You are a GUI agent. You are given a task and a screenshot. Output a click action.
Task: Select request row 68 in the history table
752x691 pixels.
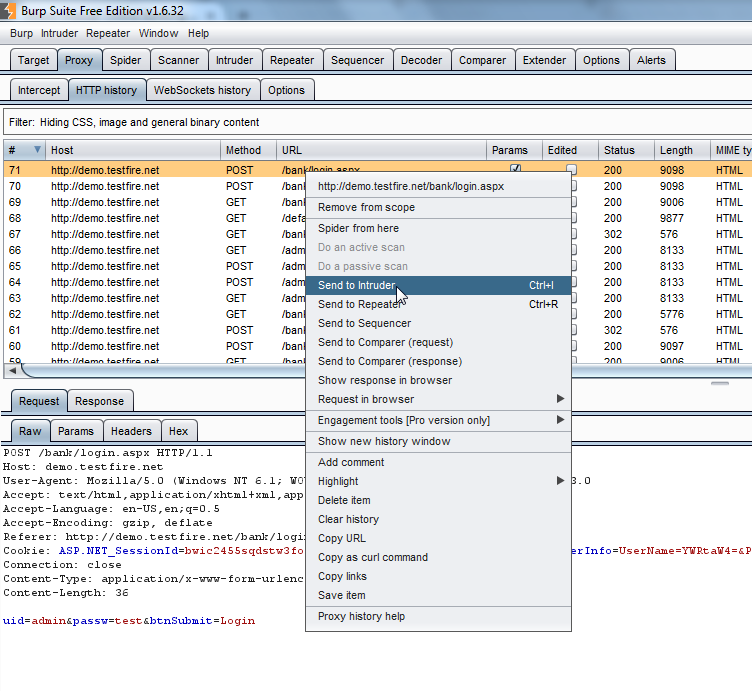pos(150,218)
